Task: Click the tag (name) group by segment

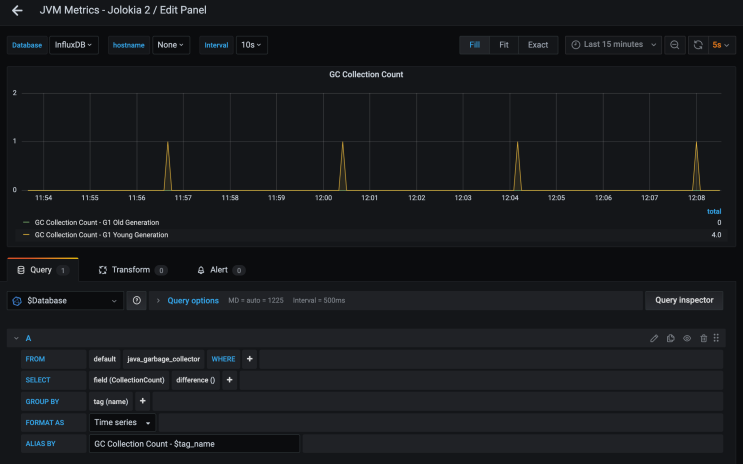Action: point(111,401)
